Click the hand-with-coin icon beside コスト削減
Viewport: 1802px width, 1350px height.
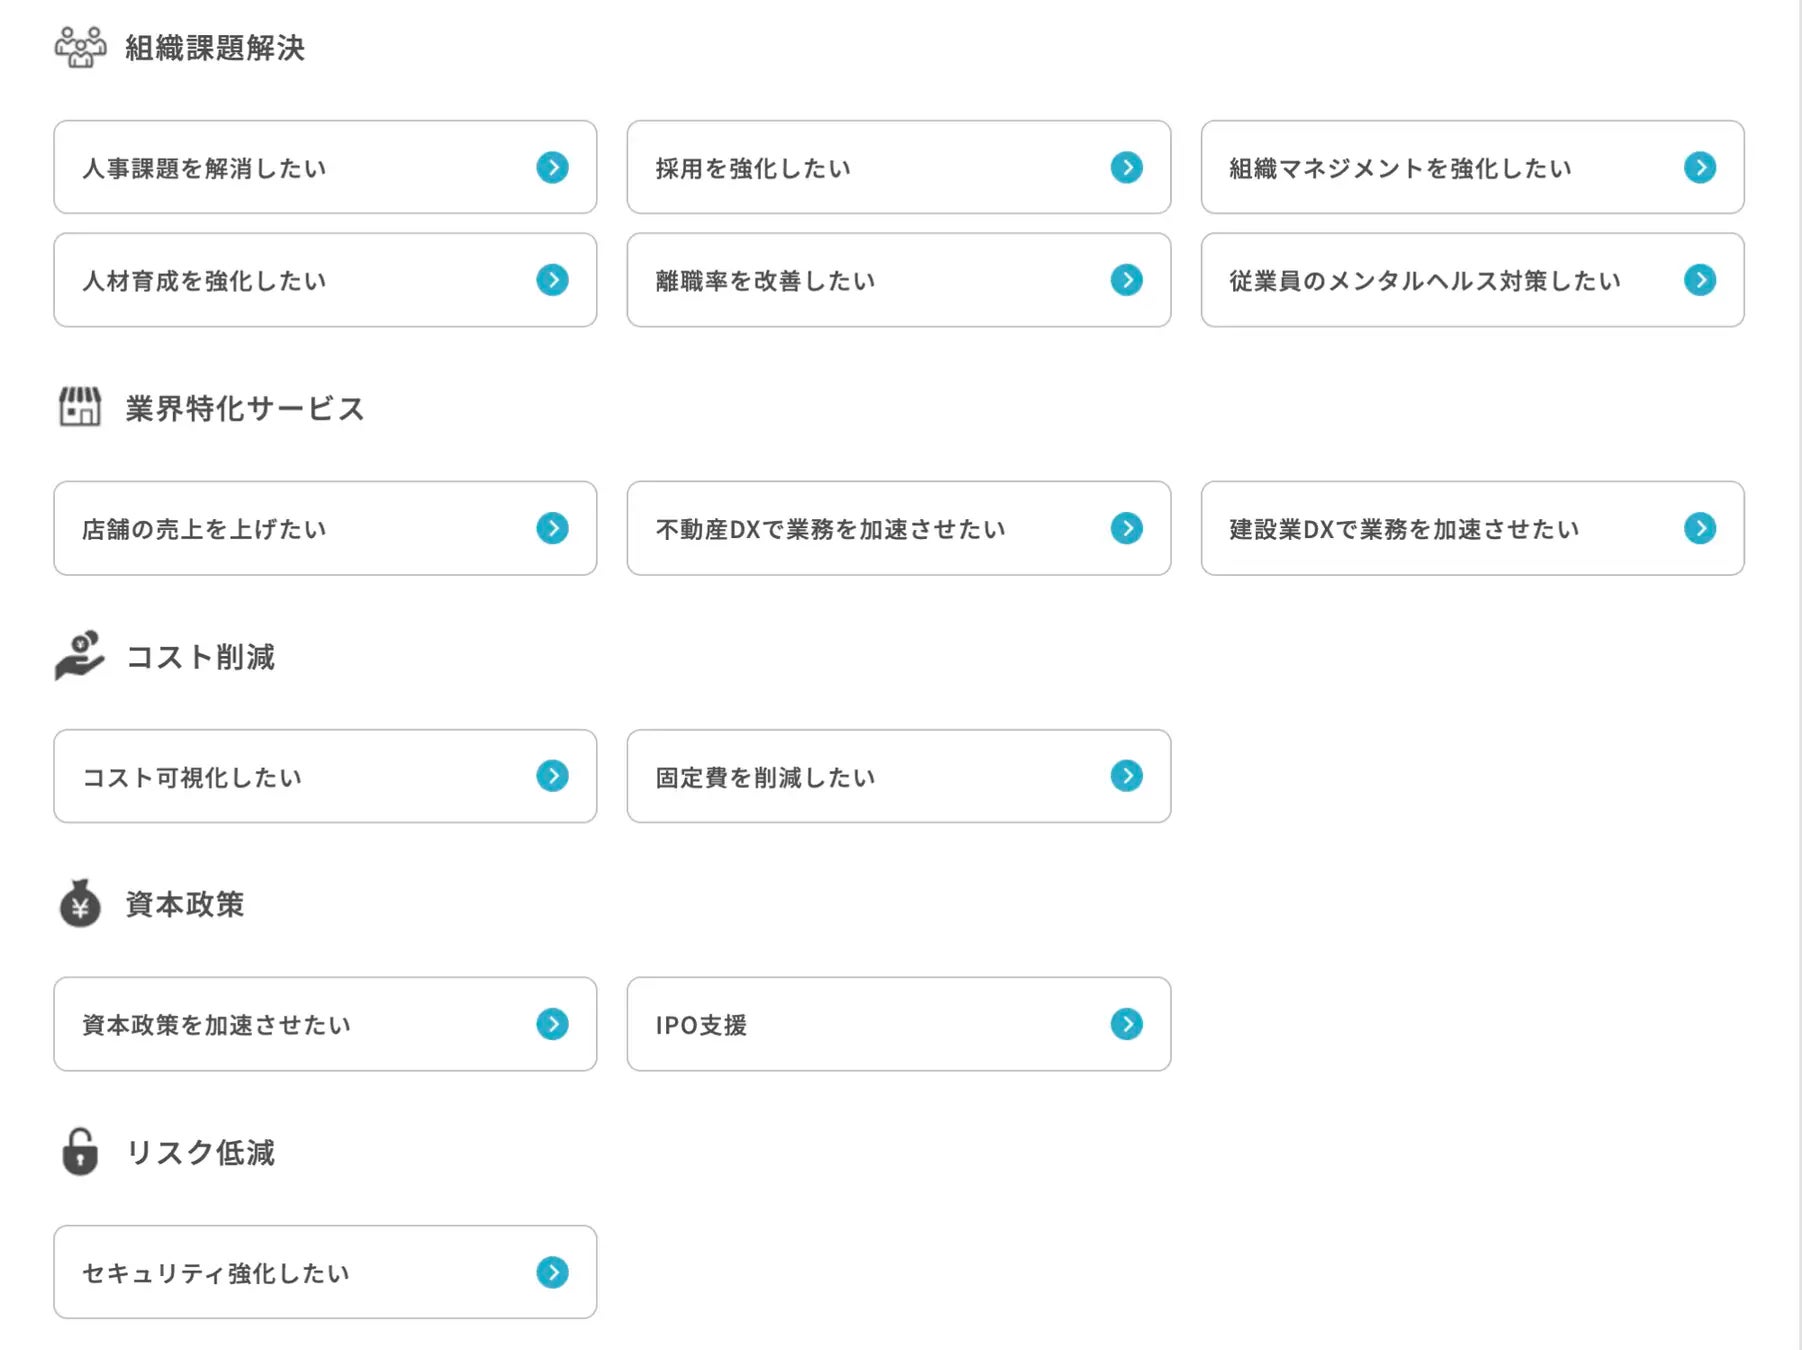(x=80, y=655)
